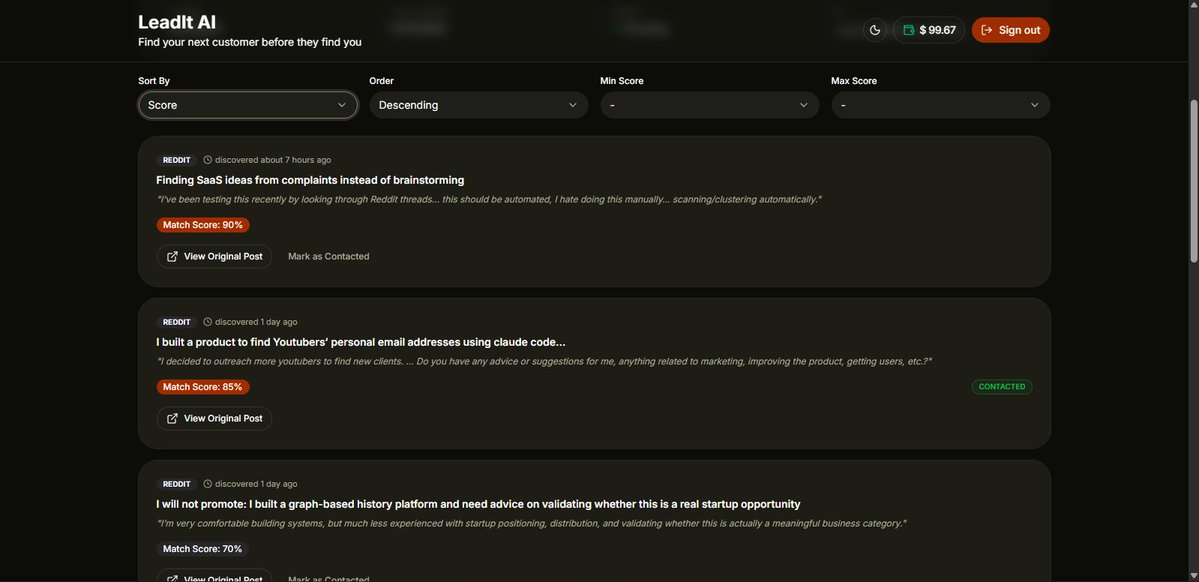Click the clock icon on the graph-based history card
This screenshot has height=582, width=1199.
(207, 484)
